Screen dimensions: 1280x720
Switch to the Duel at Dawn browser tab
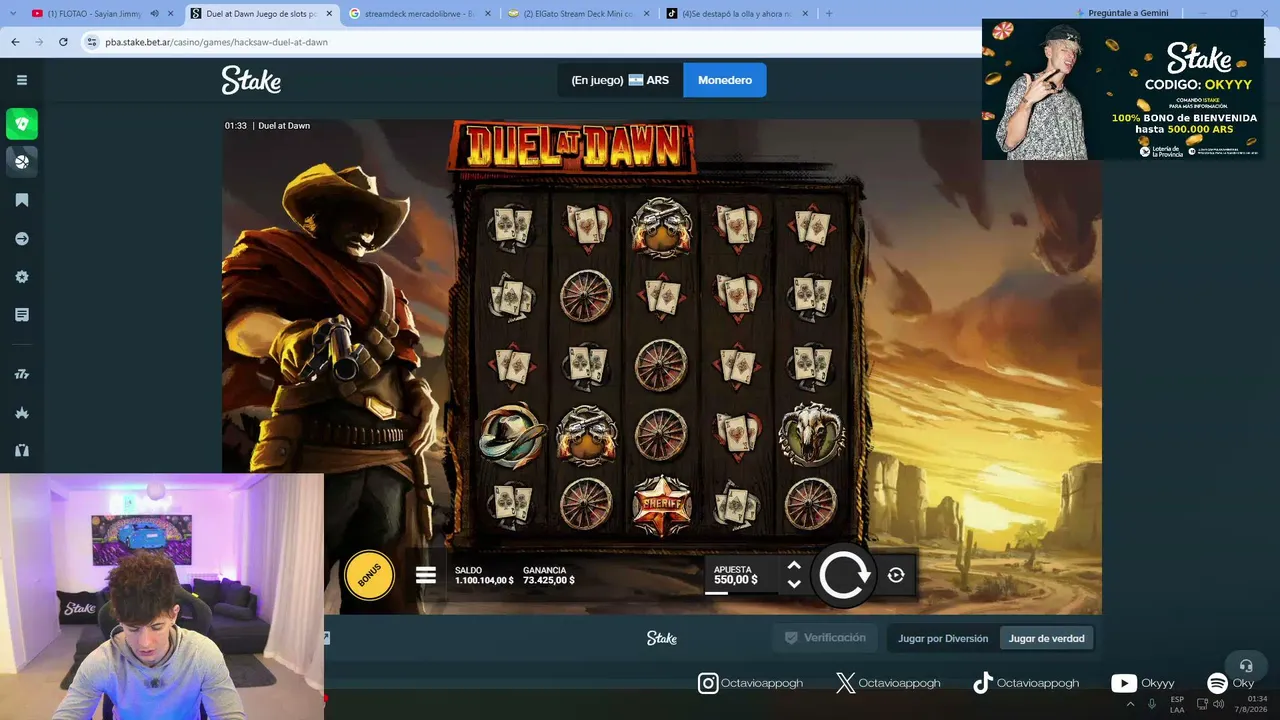(x=261, y=14)
